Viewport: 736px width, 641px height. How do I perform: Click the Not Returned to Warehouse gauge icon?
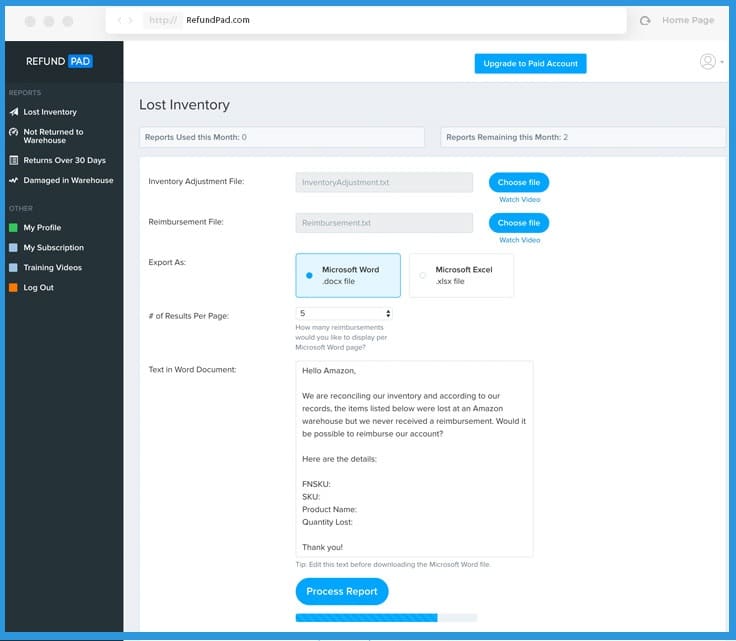[x=14, y=132]
